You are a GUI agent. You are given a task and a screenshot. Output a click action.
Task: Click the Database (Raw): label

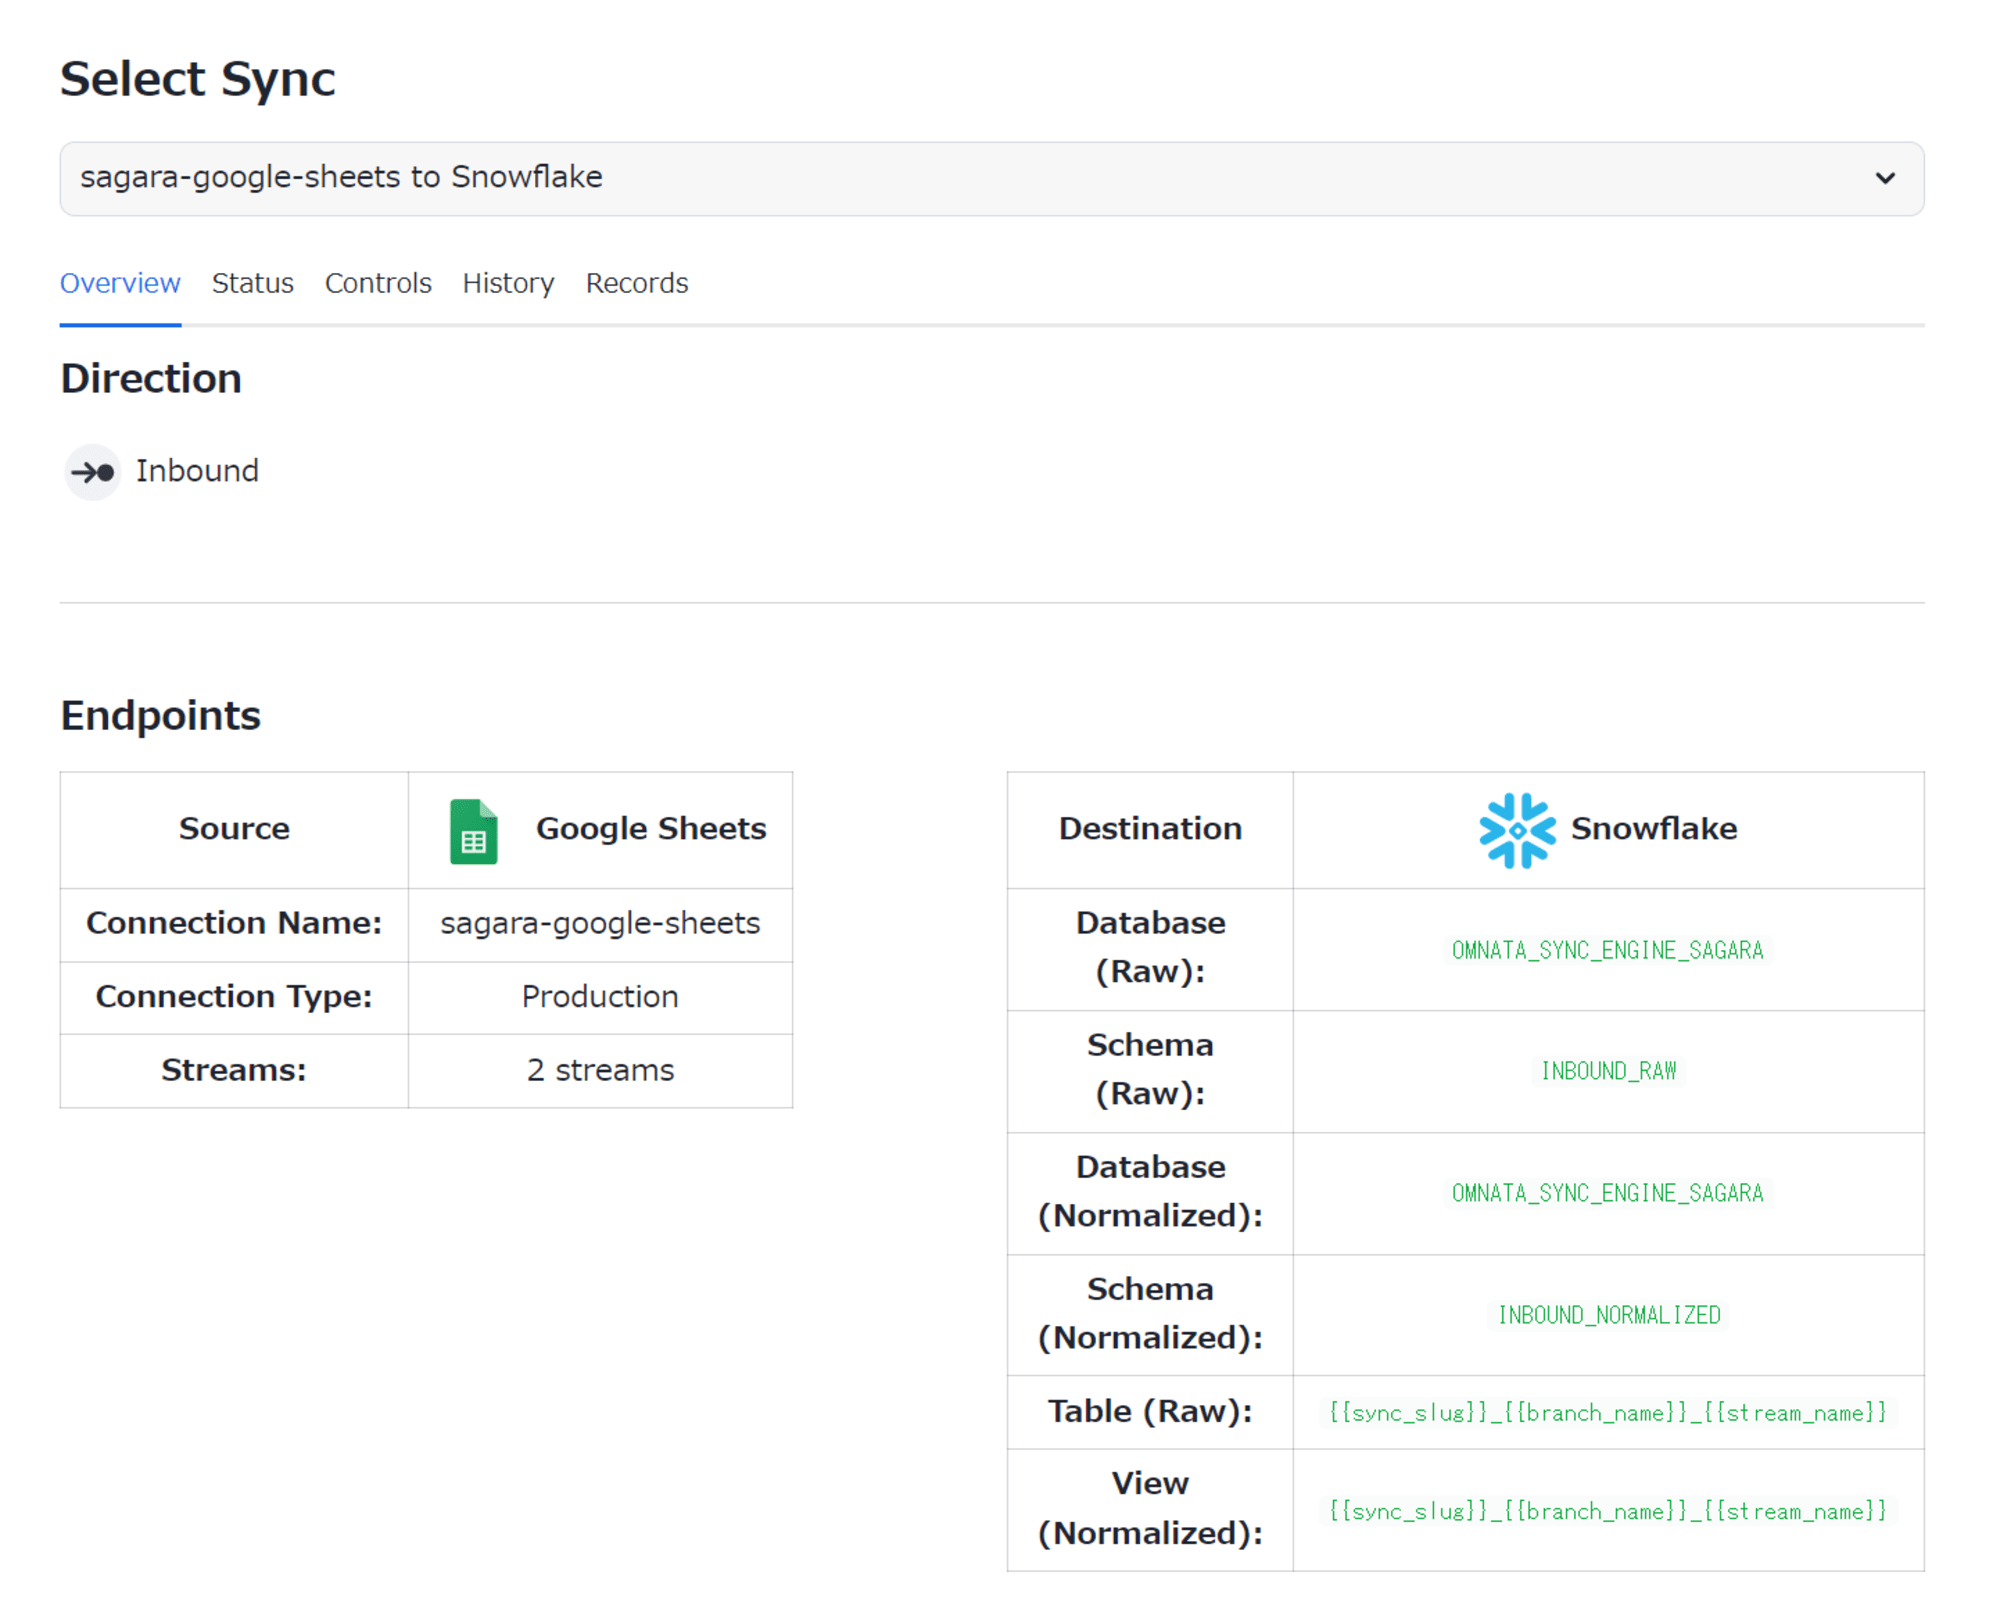(x=1150, y=947)
